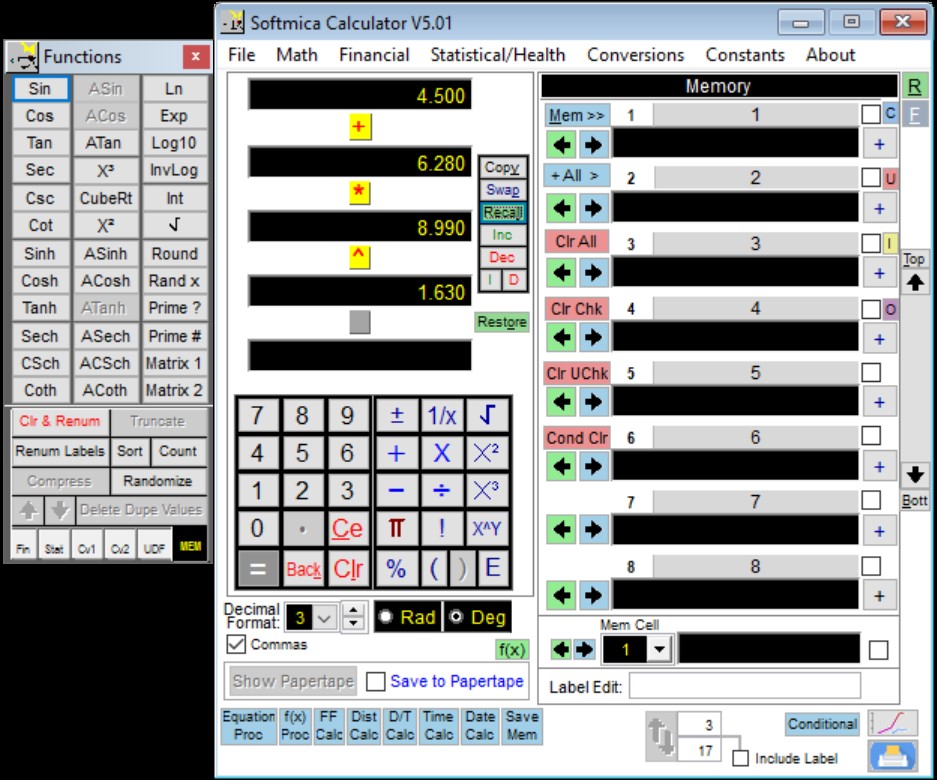Click the up/down swap arrows icon near 3 and 17

click(661, 736)
